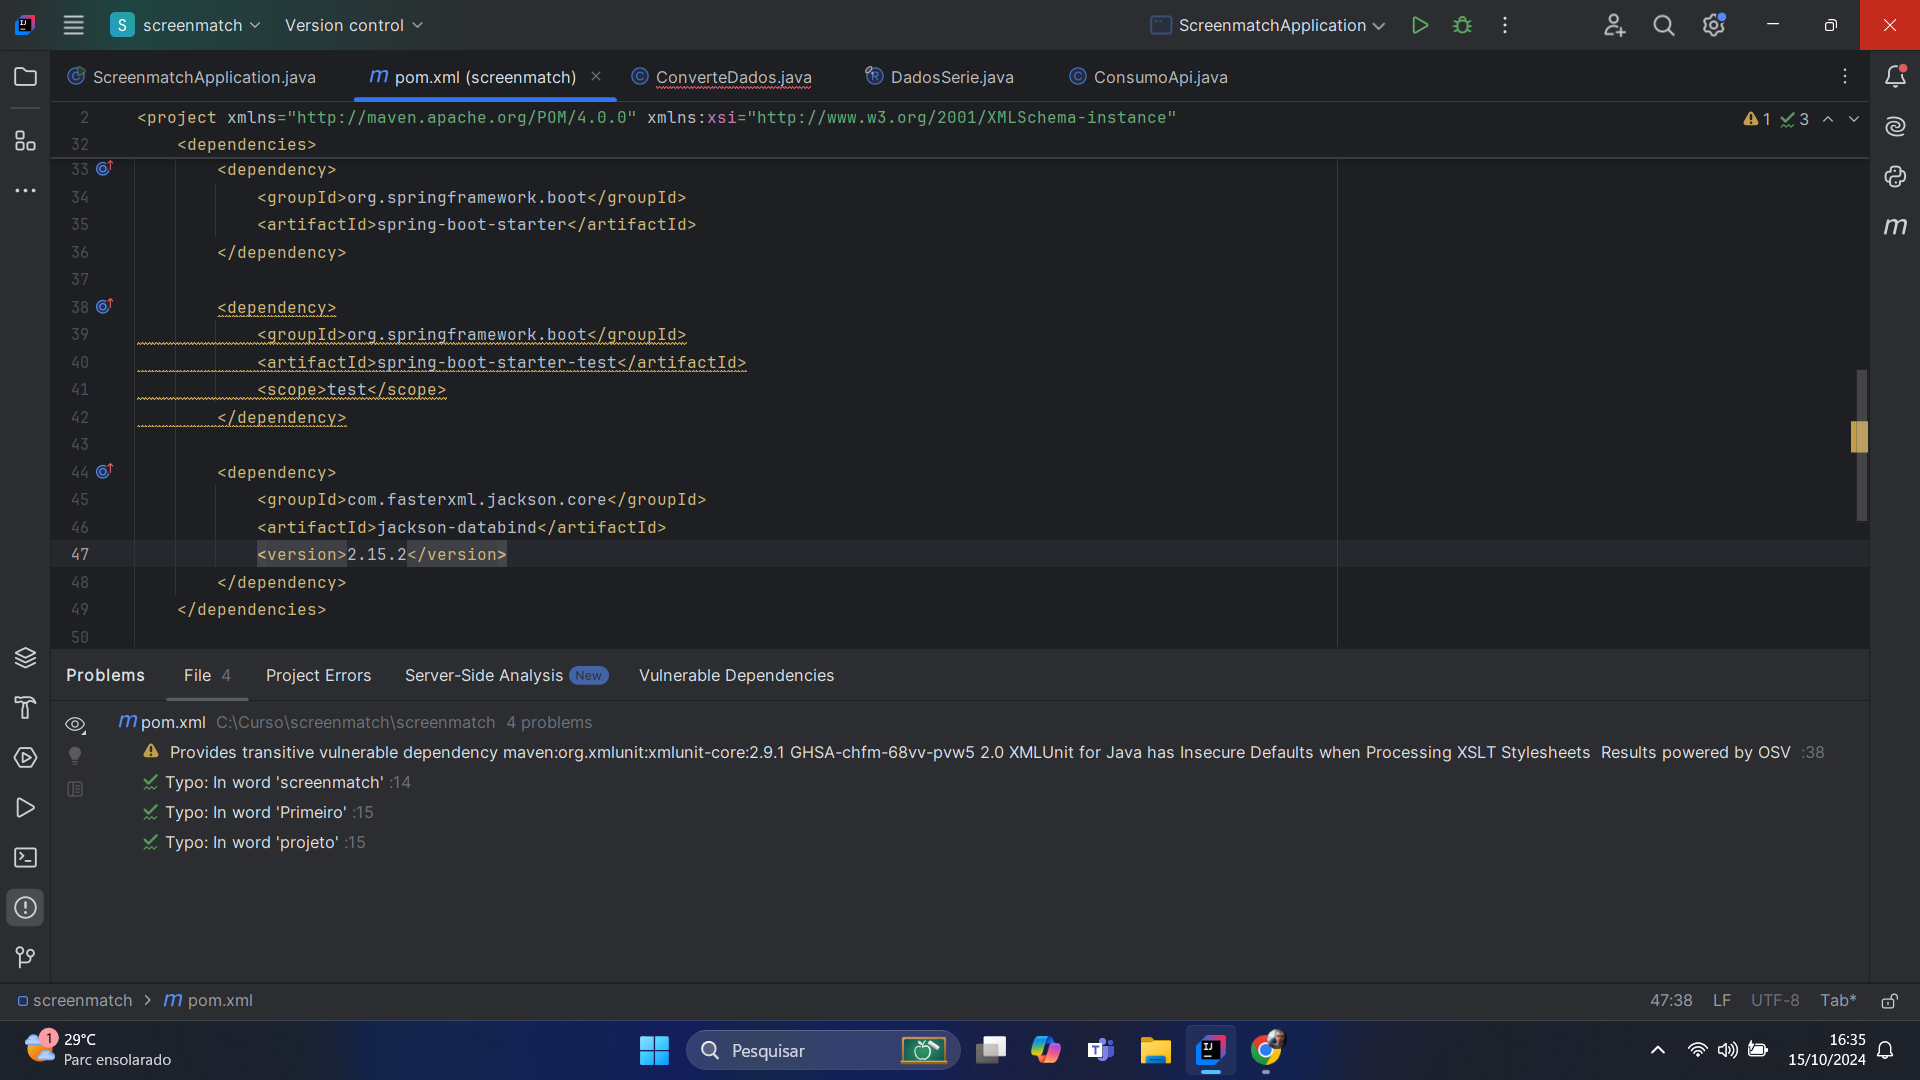1920x1080 pixels.
Task: Select the typo 'Primeiro' problem row
Action: pyautogui.click(x=258, y=812)
